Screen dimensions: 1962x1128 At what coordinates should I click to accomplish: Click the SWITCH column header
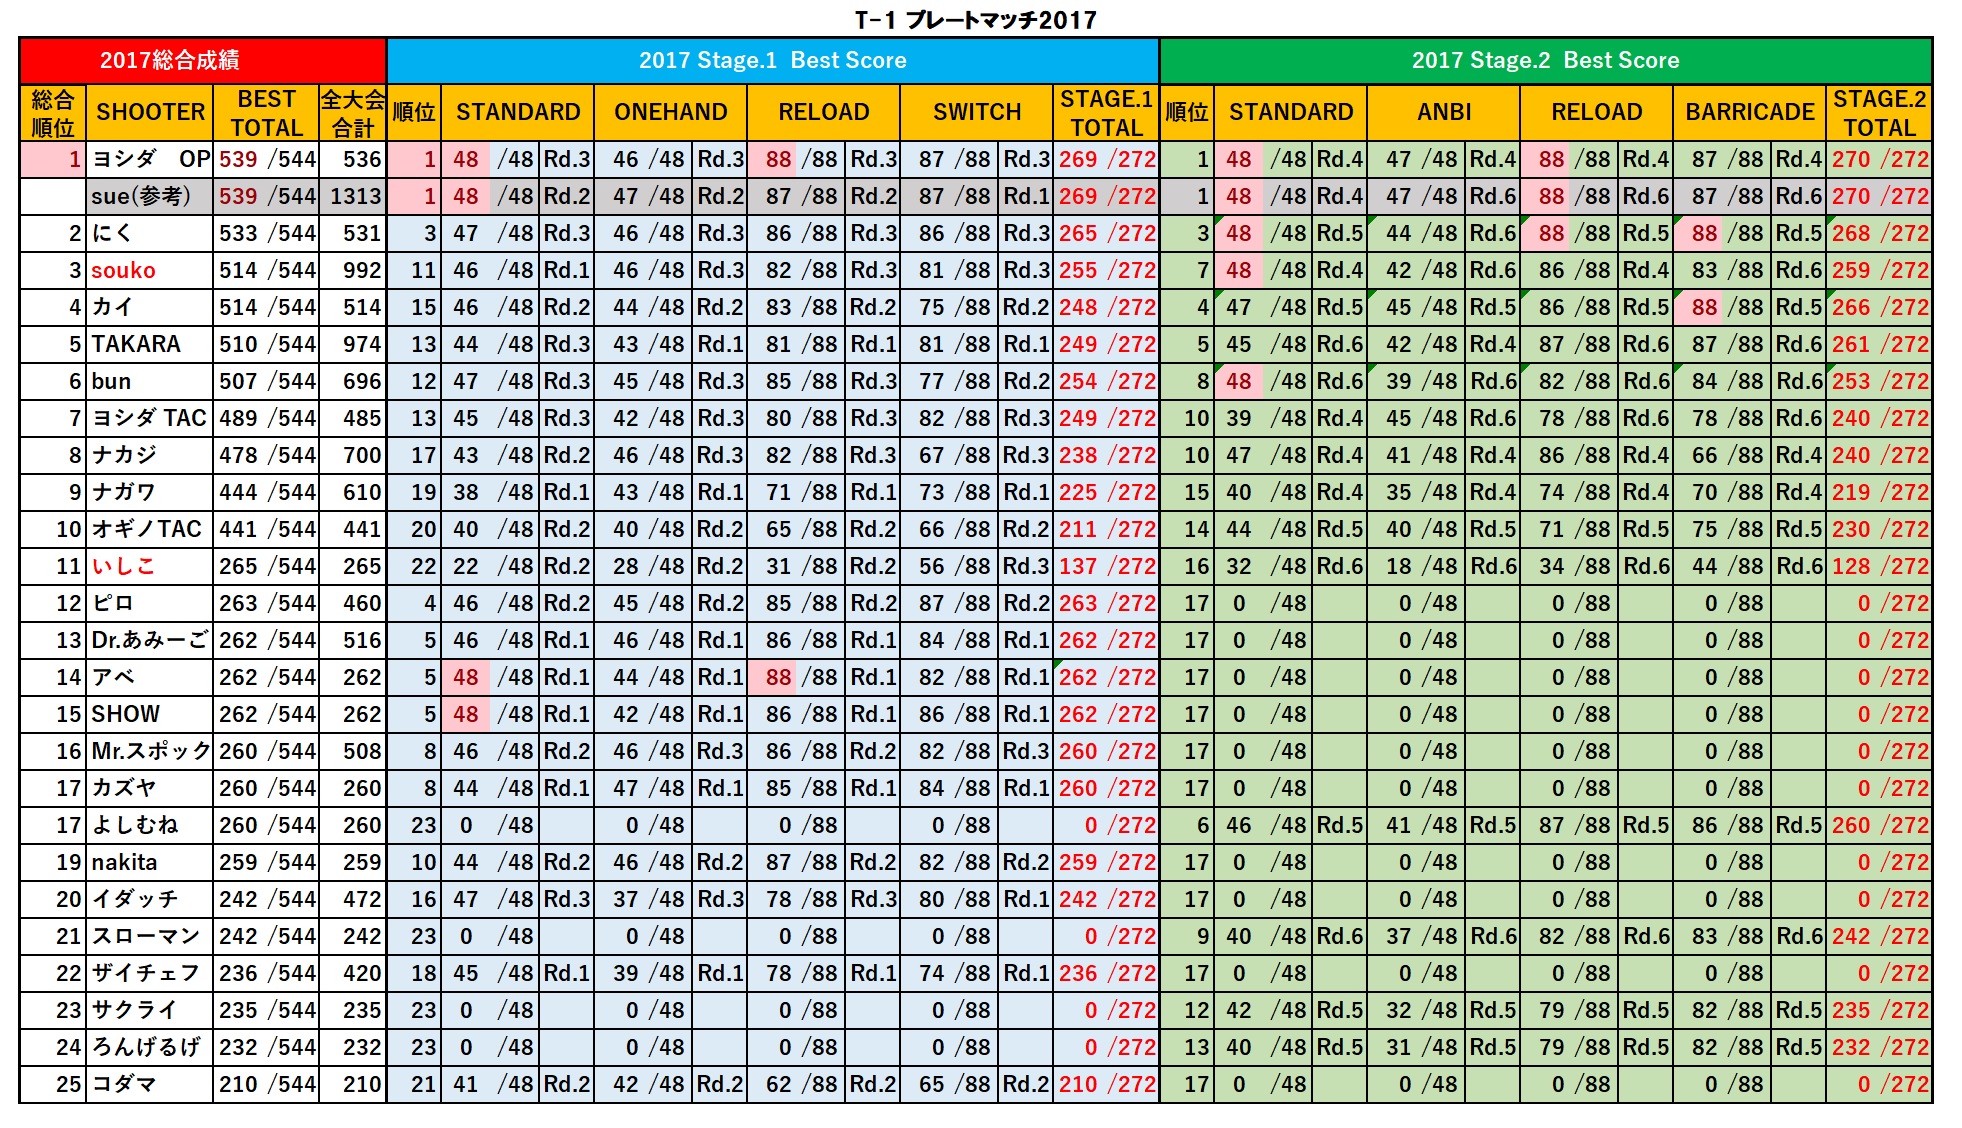[x=977, y=112]
